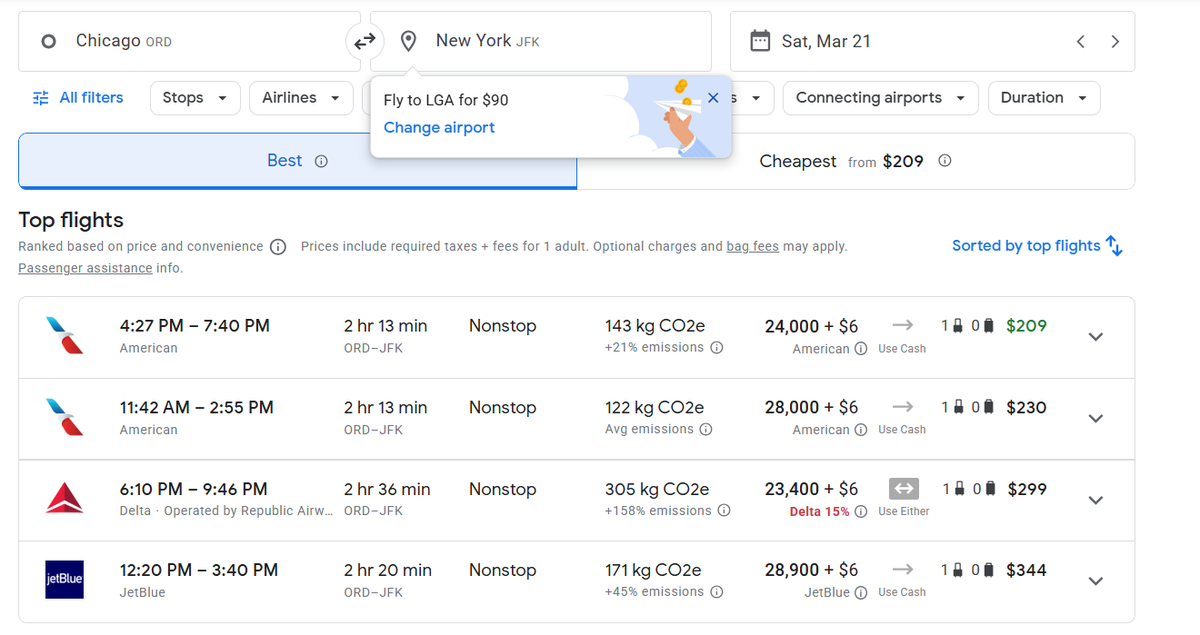Toggle Use Either switch on Delta flight
1200x635 pixels.
903,489
